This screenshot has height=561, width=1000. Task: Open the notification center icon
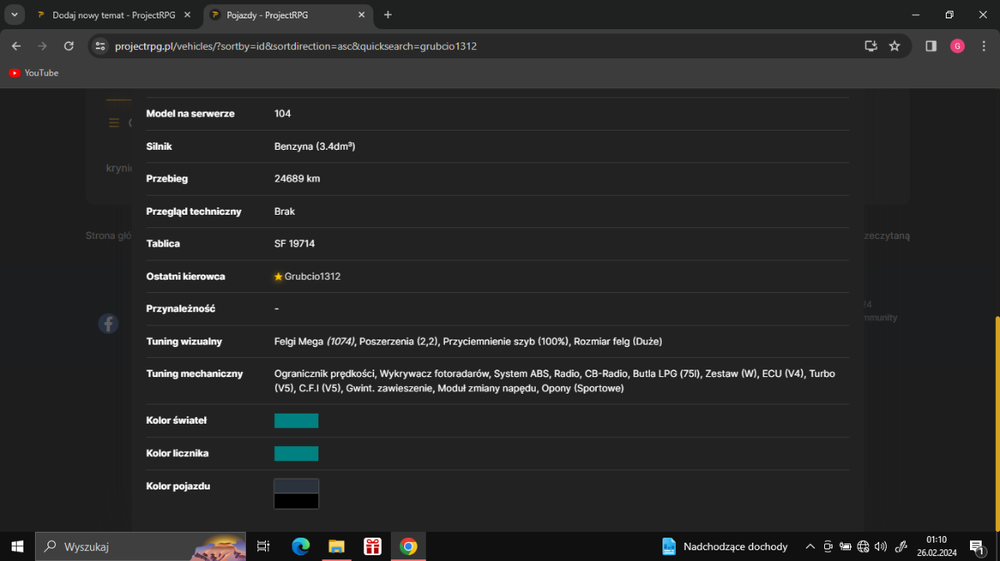[976, 546]
